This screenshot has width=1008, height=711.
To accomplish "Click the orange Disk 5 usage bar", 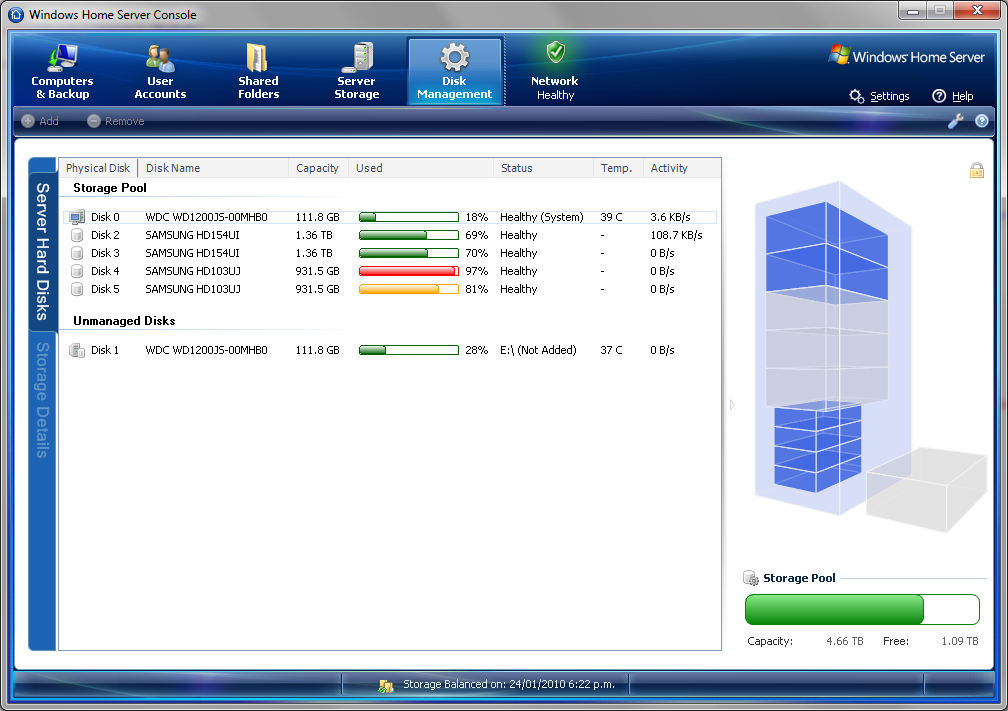I will [409, 289].
